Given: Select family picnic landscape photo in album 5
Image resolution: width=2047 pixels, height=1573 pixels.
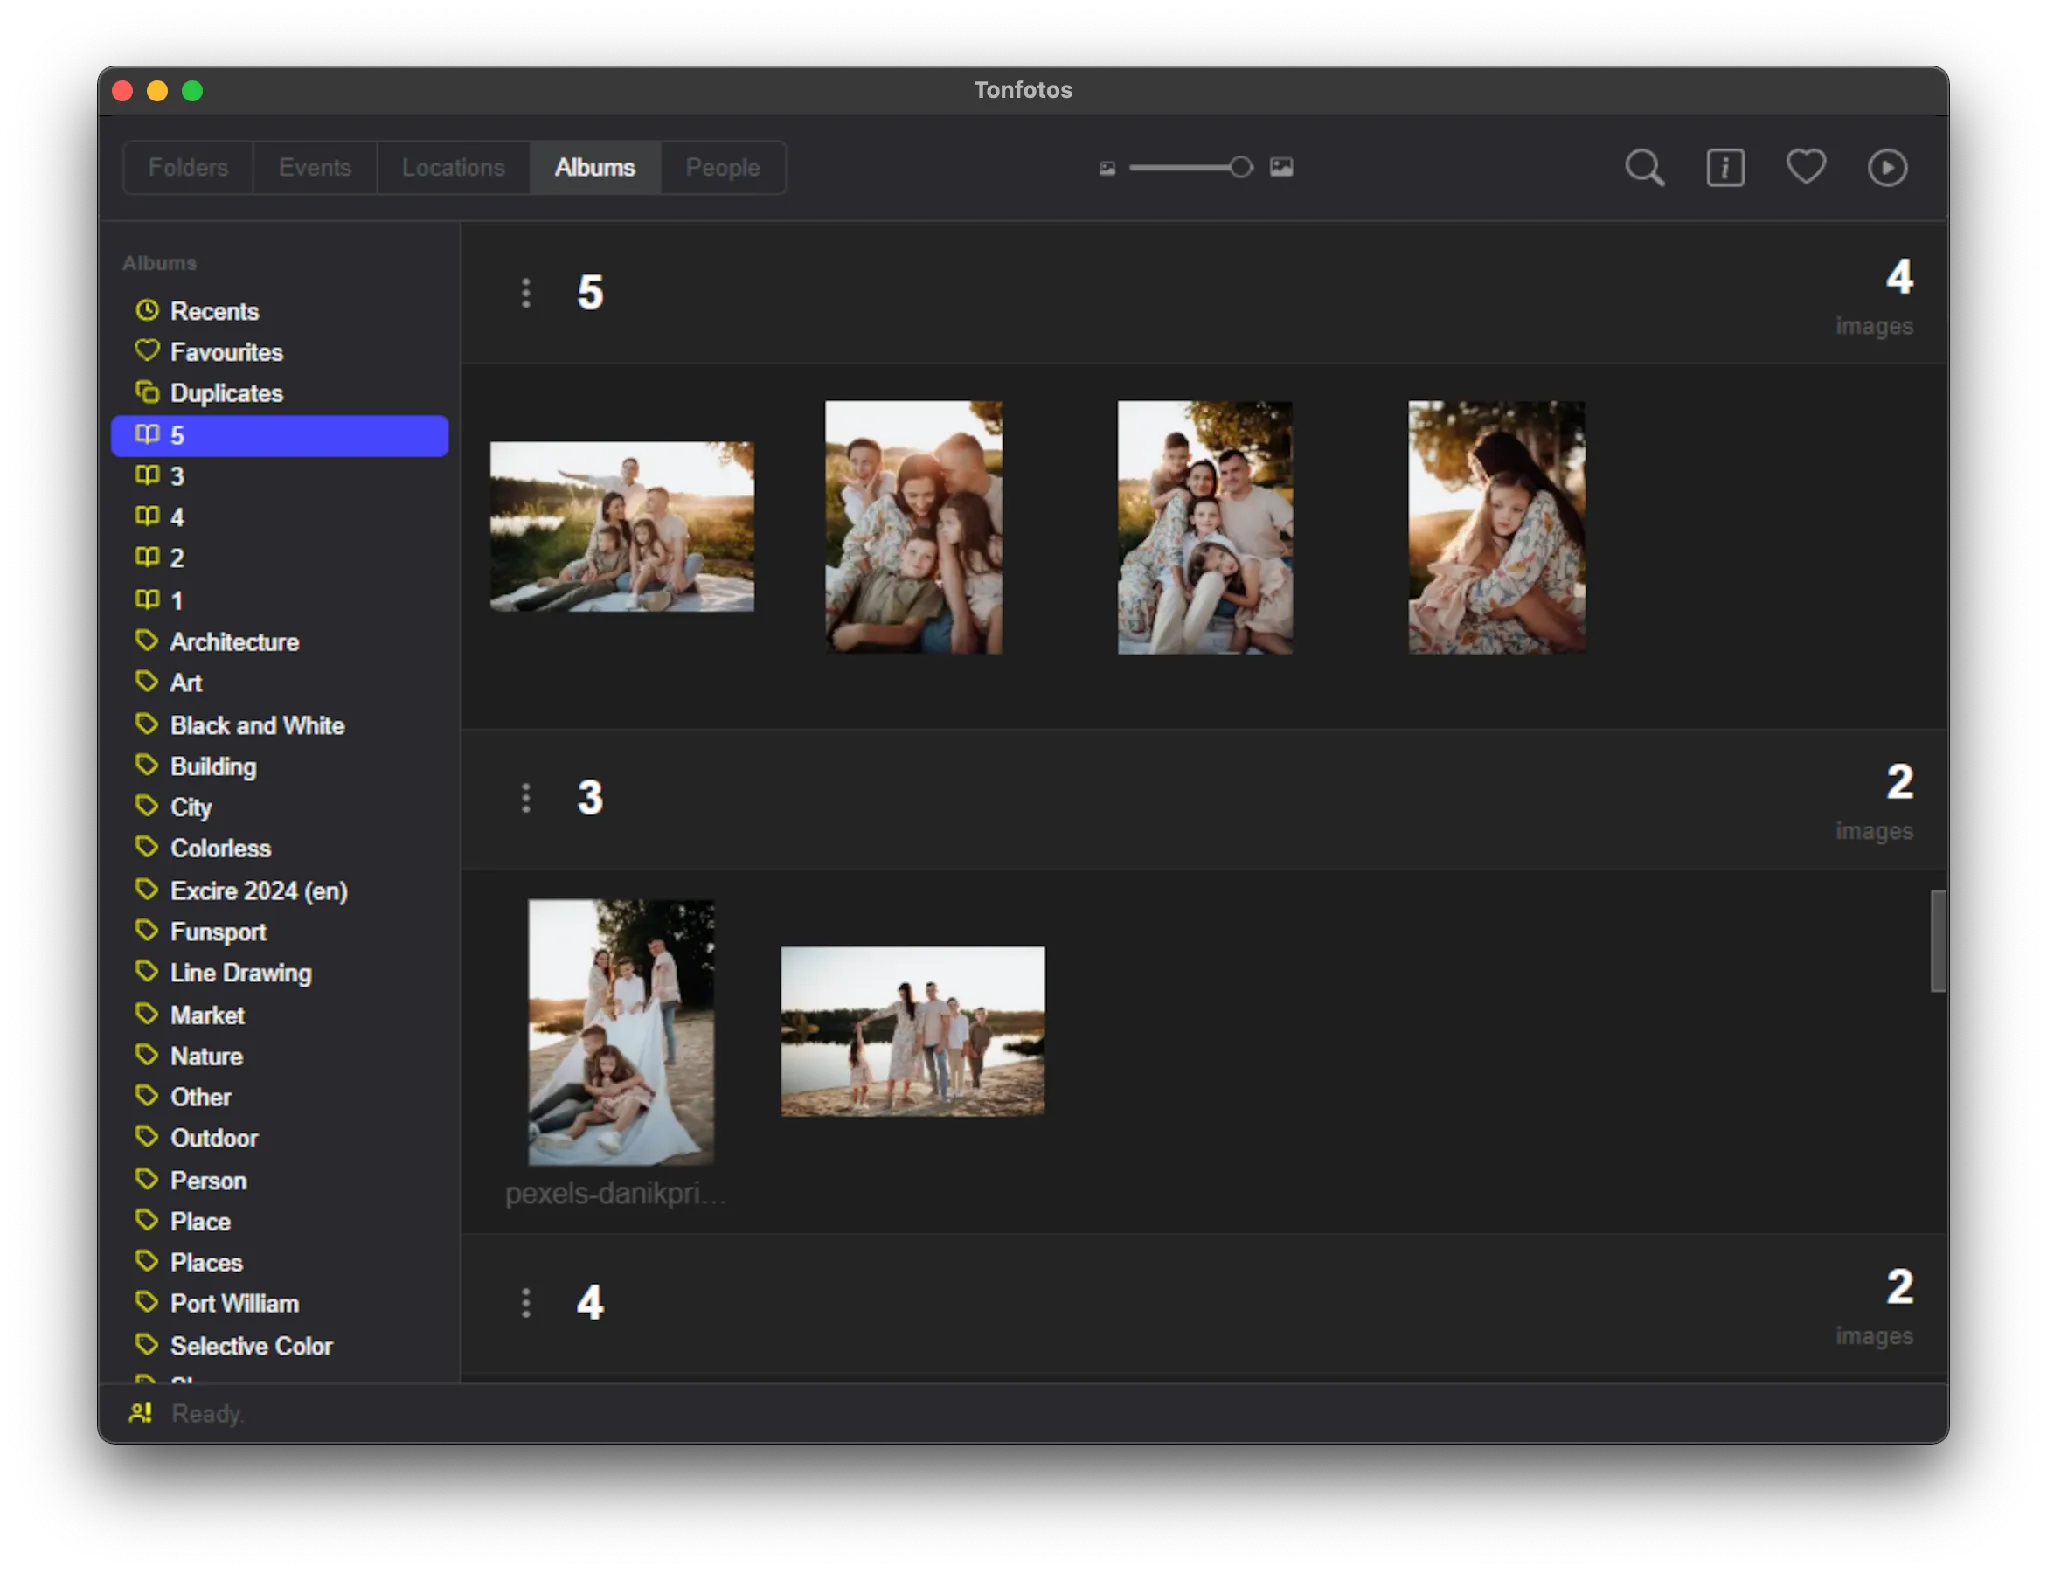Looking at the screenshot, I should click(622, 527).
